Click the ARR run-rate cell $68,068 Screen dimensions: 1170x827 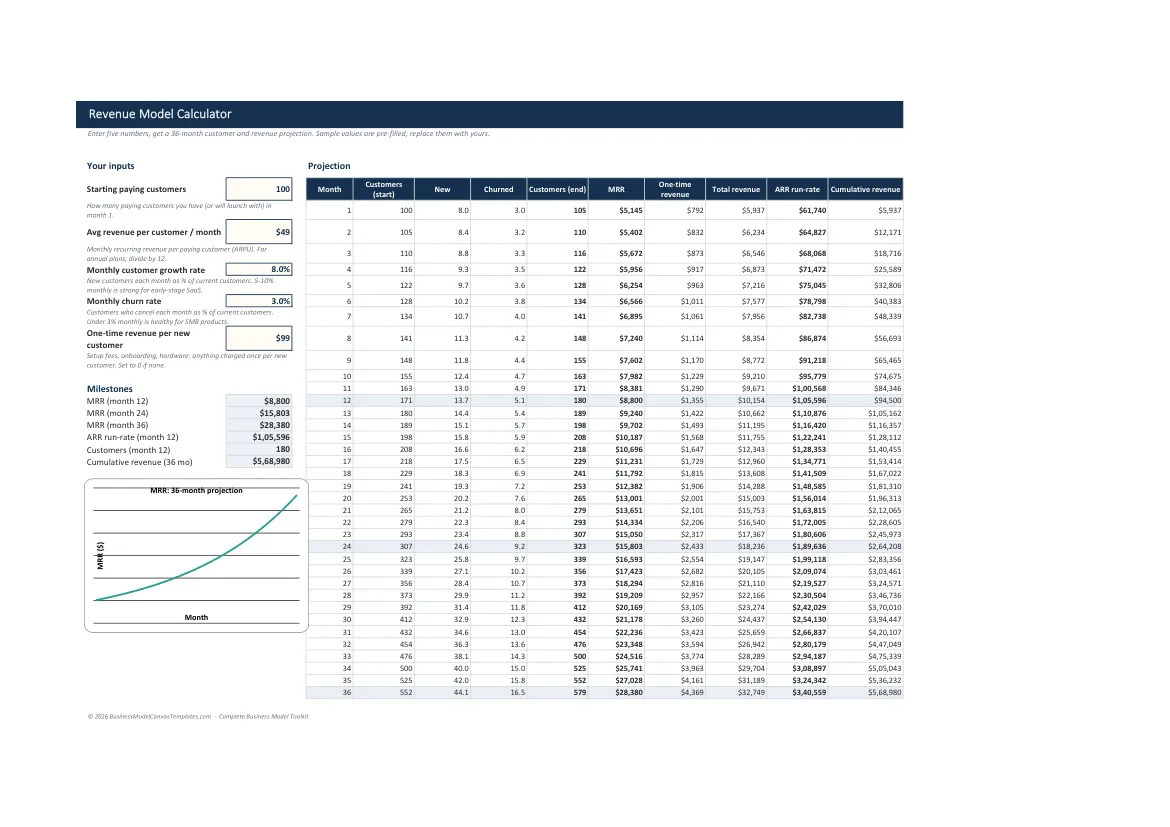[797, 253]
